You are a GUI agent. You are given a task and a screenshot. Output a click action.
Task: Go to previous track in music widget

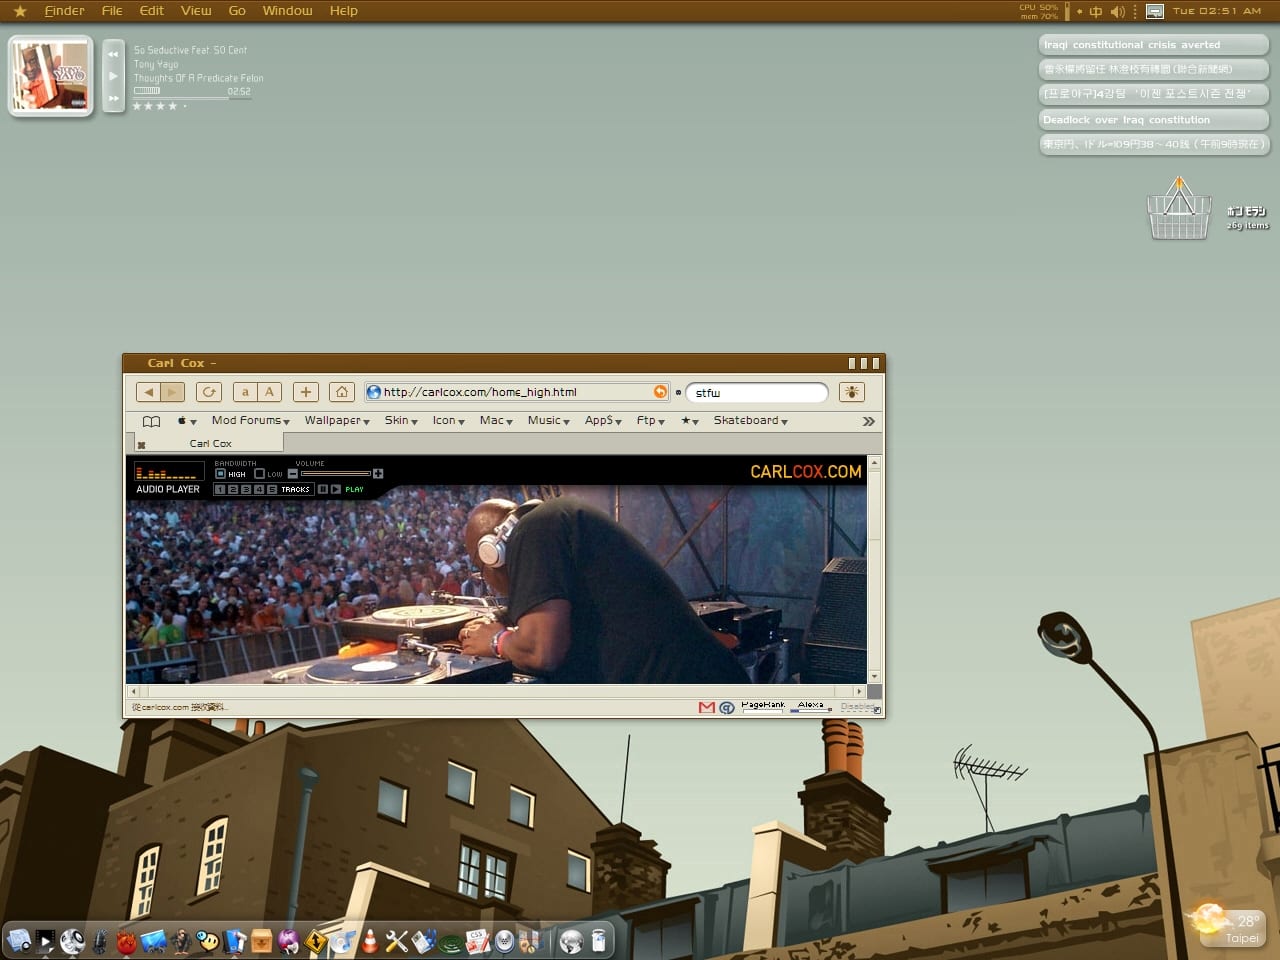(x=113, y=54)
